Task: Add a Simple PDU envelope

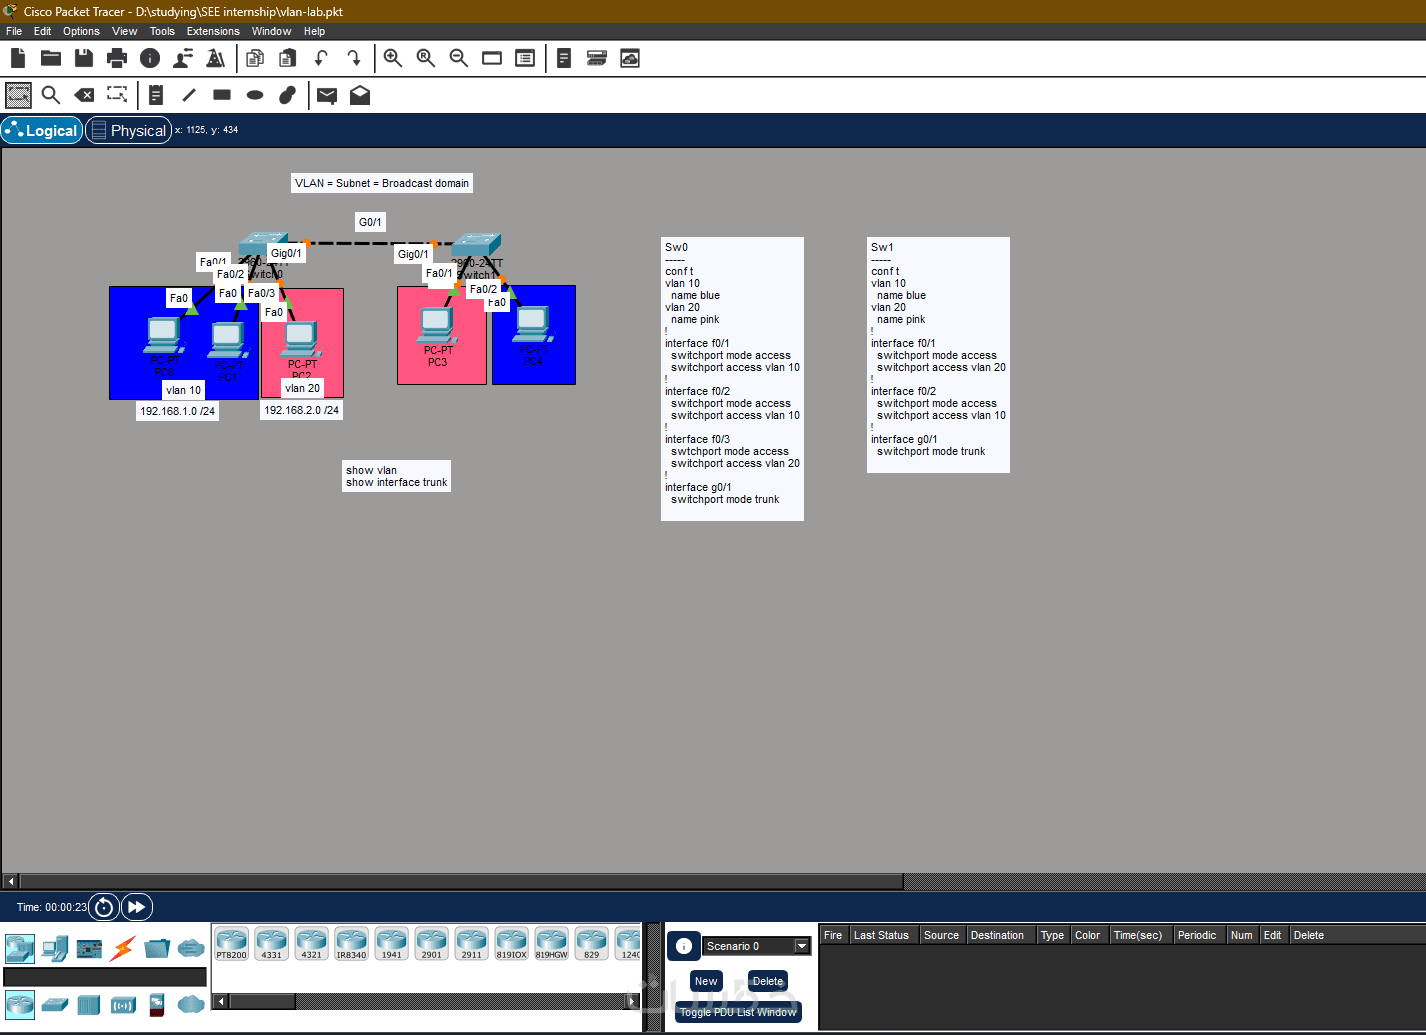Action: tap(327, 95)
